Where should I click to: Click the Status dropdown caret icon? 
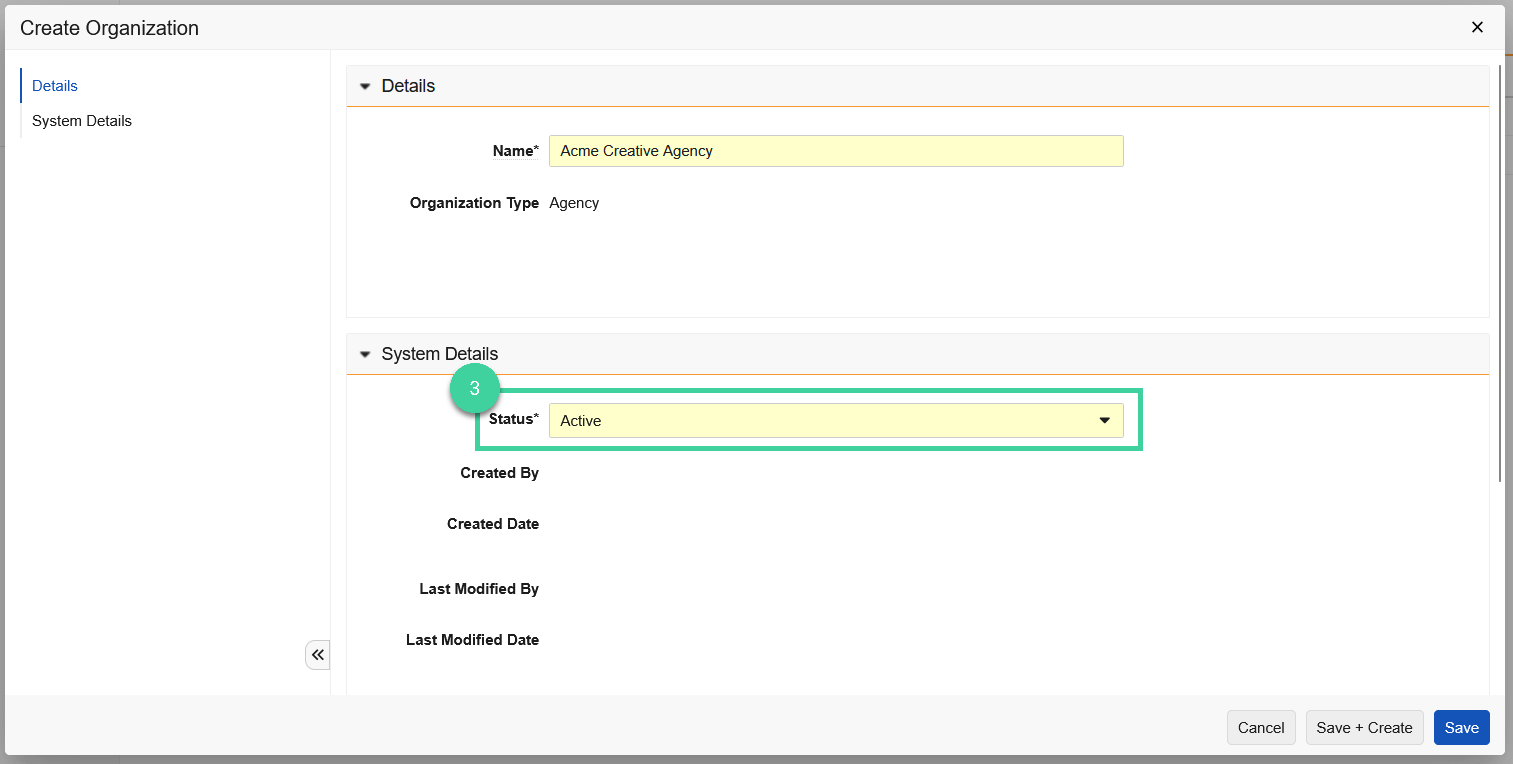[x=1105, y=420]
